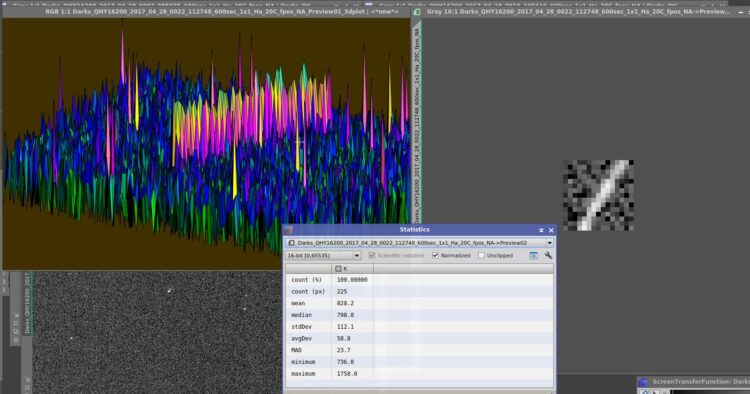Select the 'mean' row label

pos(298,303)
